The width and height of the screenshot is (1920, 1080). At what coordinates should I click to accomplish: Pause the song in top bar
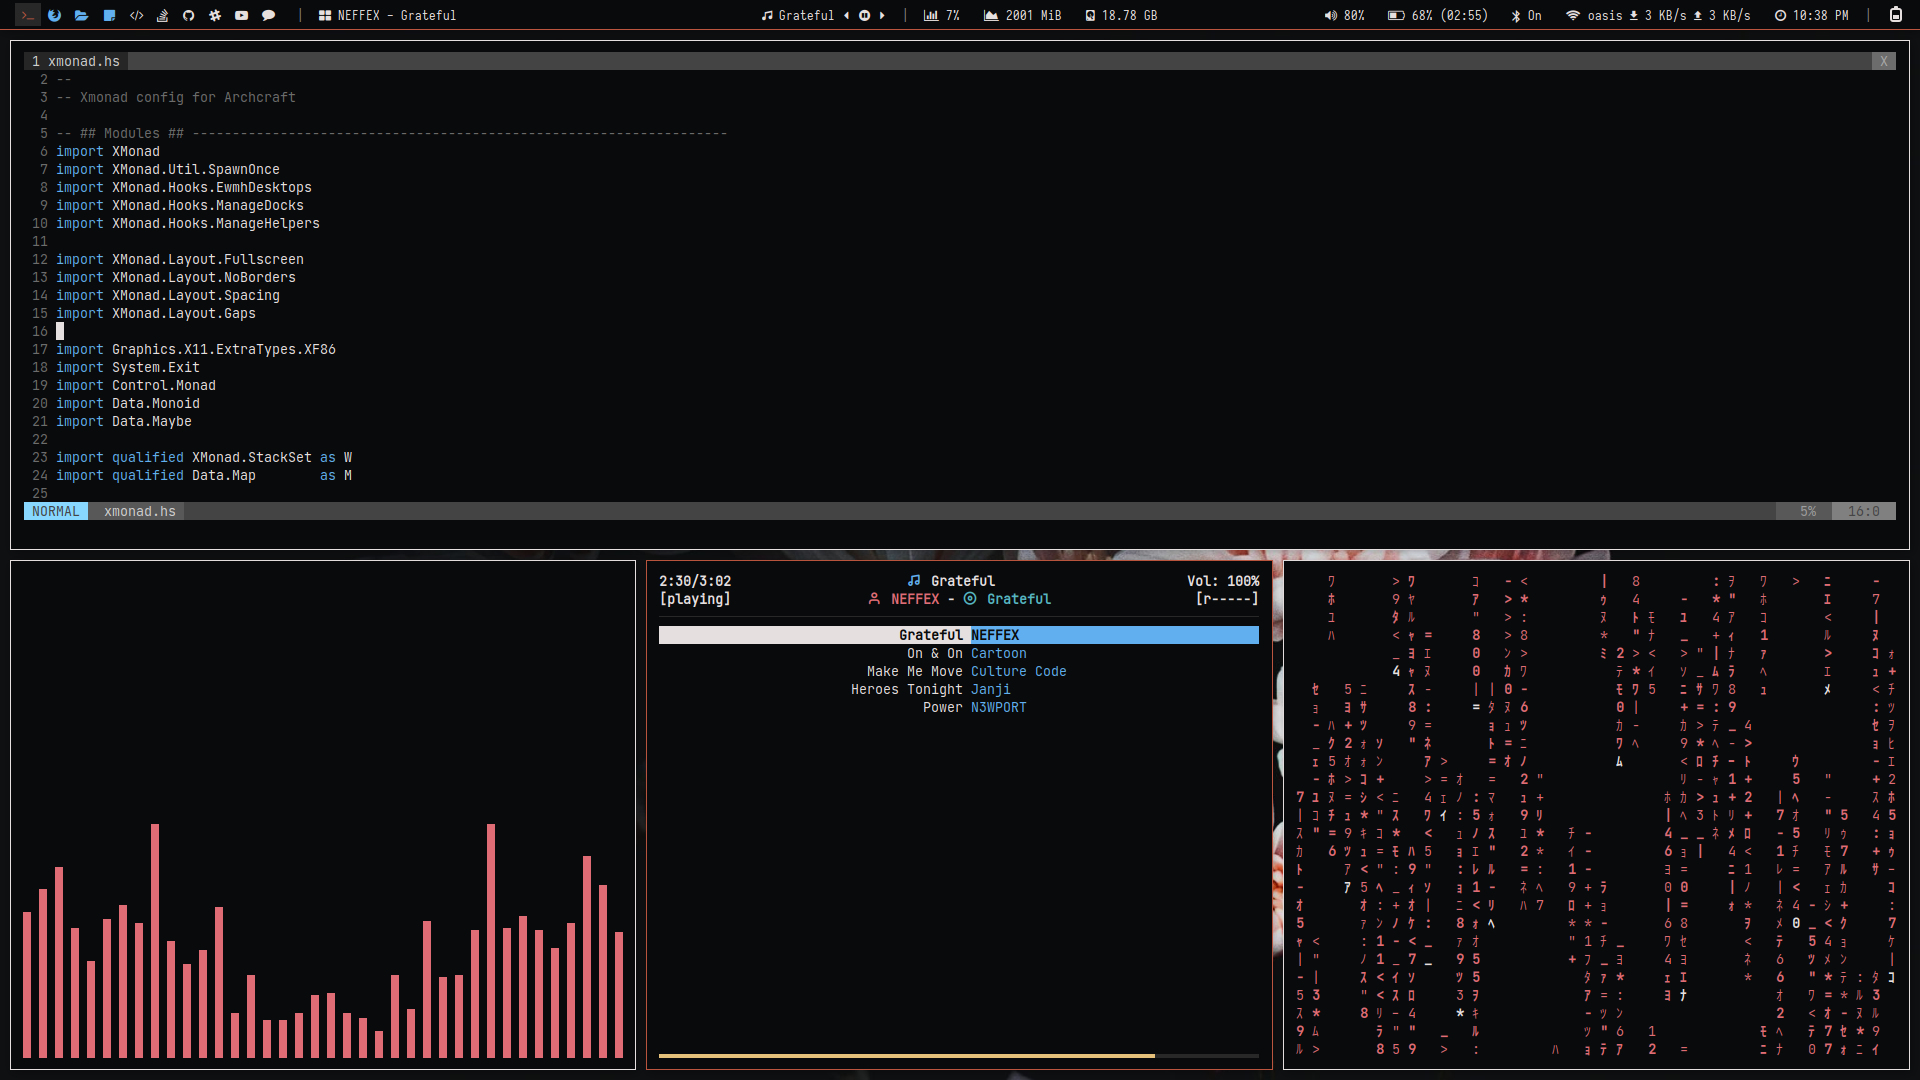click(x=864, y=15)
